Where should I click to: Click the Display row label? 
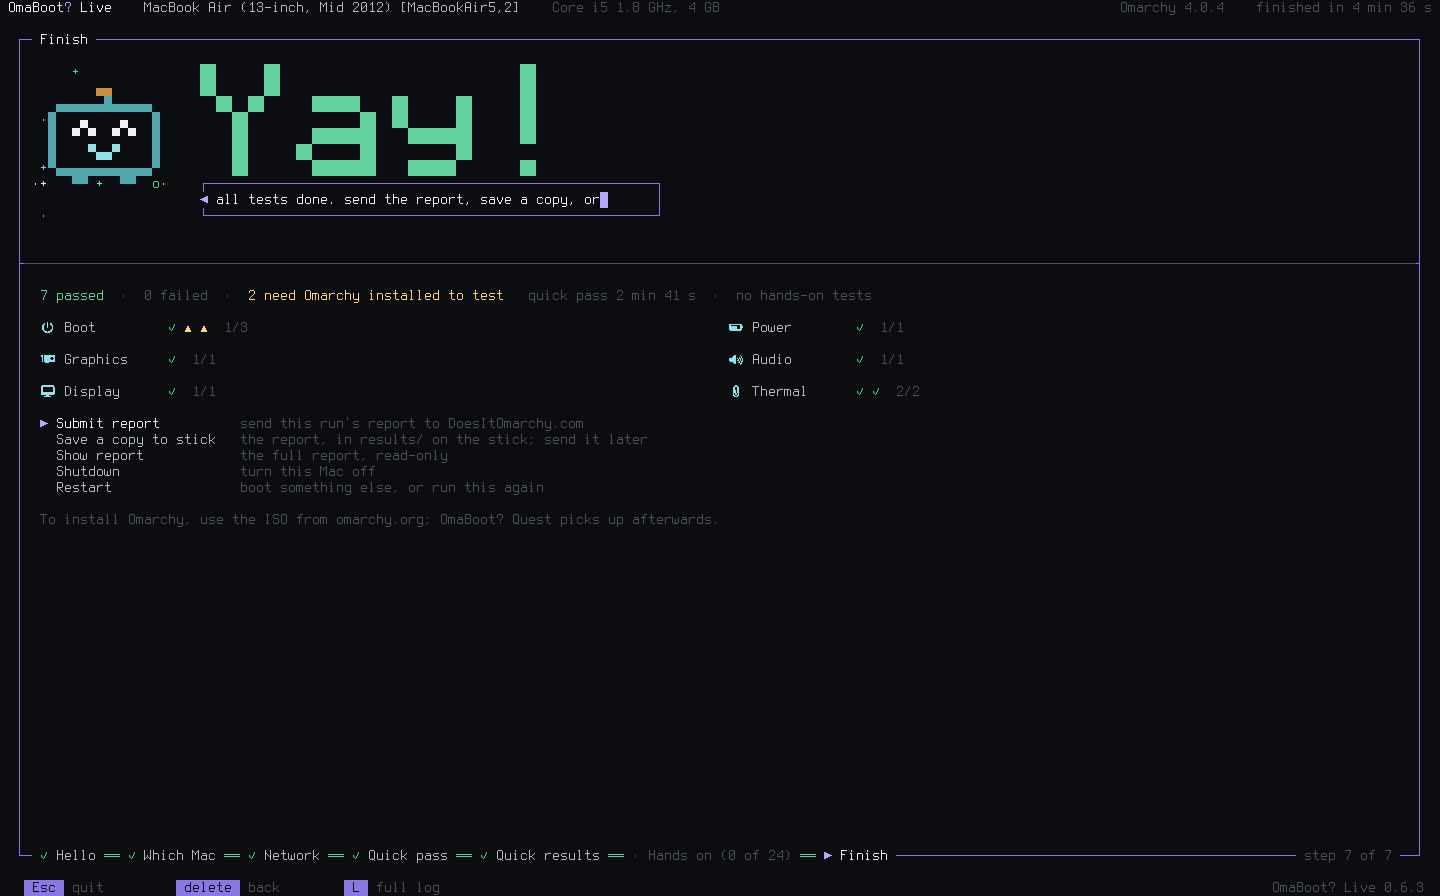[x=92, y=391]
